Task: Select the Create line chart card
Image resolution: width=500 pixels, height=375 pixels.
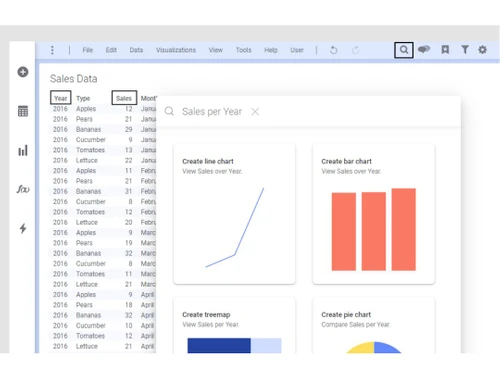Action: 234,214
